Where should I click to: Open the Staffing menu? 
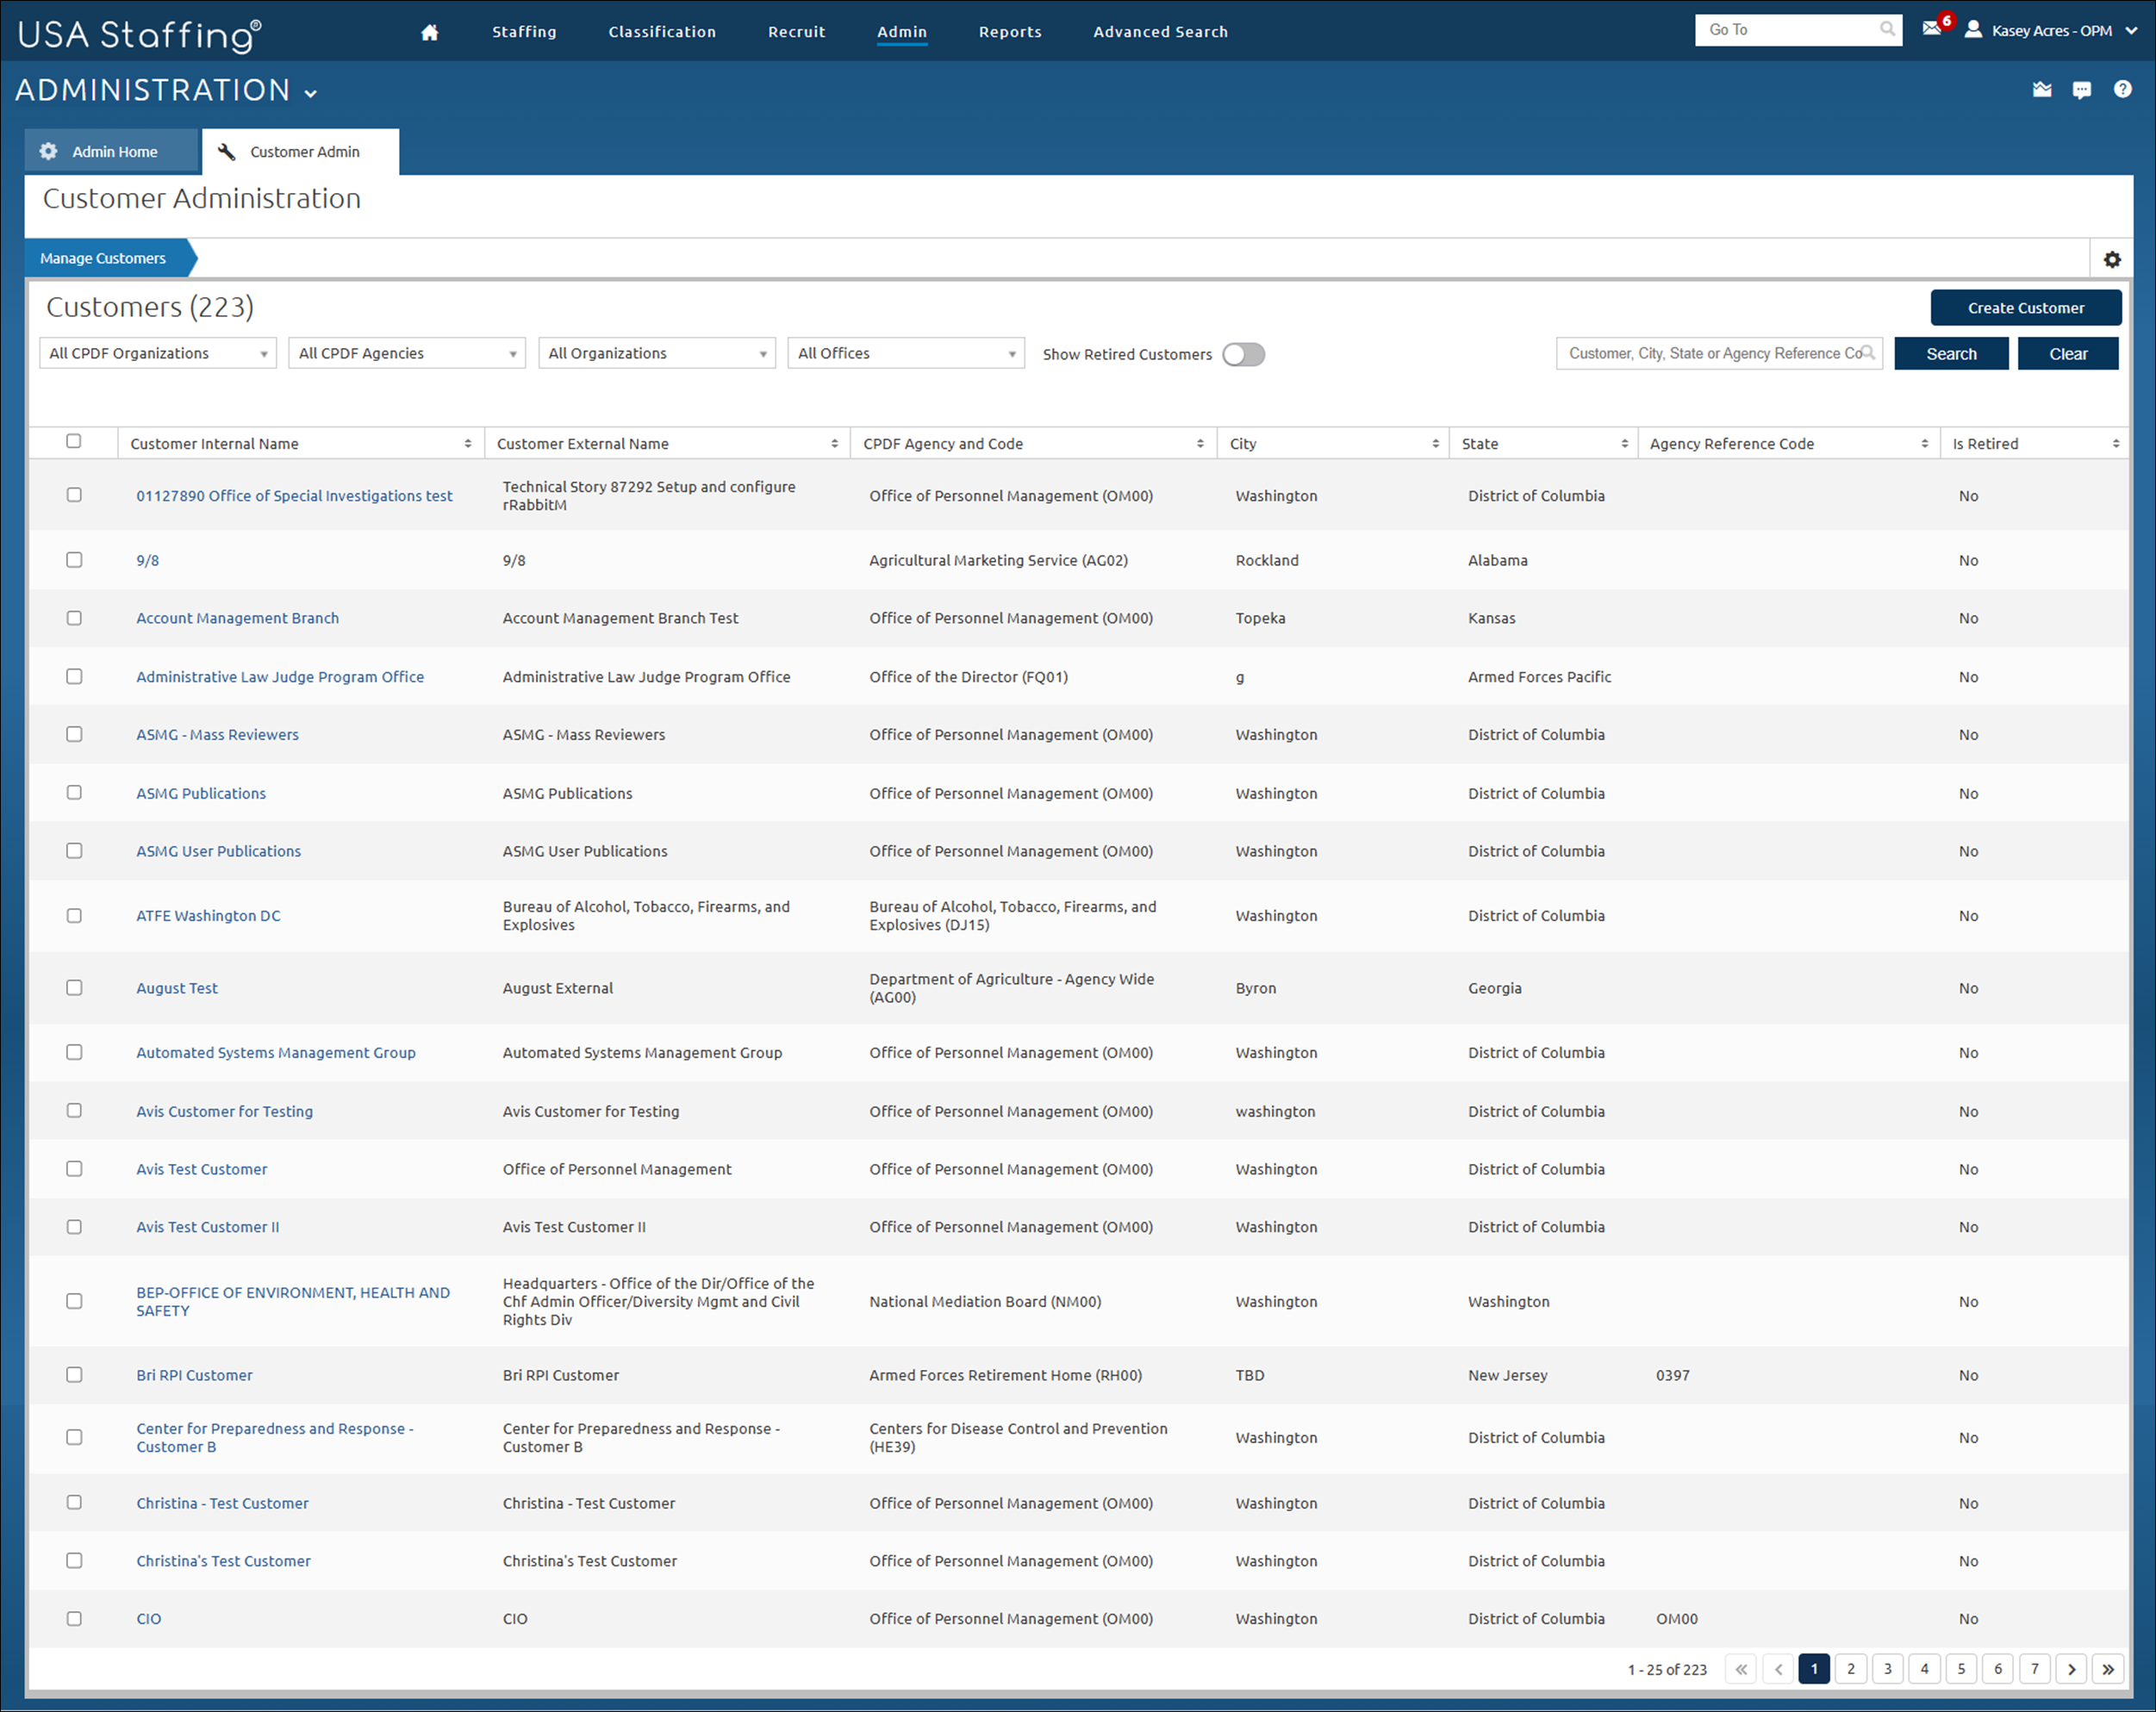pyautogui.click(x=524, y=32)
